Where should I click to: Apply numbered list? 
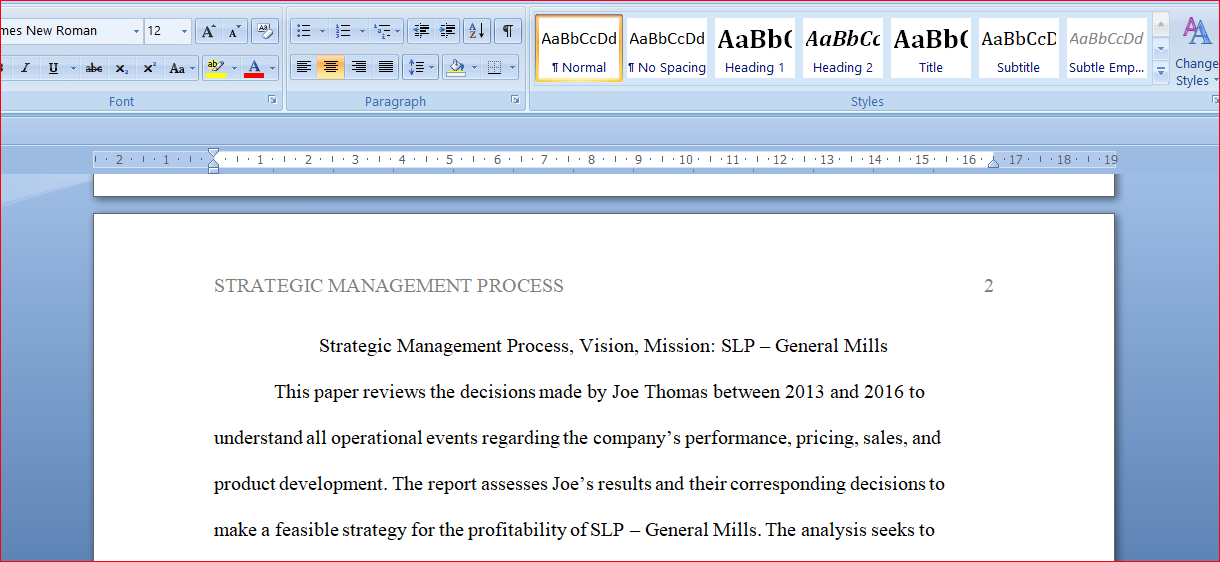click(343, 31)
